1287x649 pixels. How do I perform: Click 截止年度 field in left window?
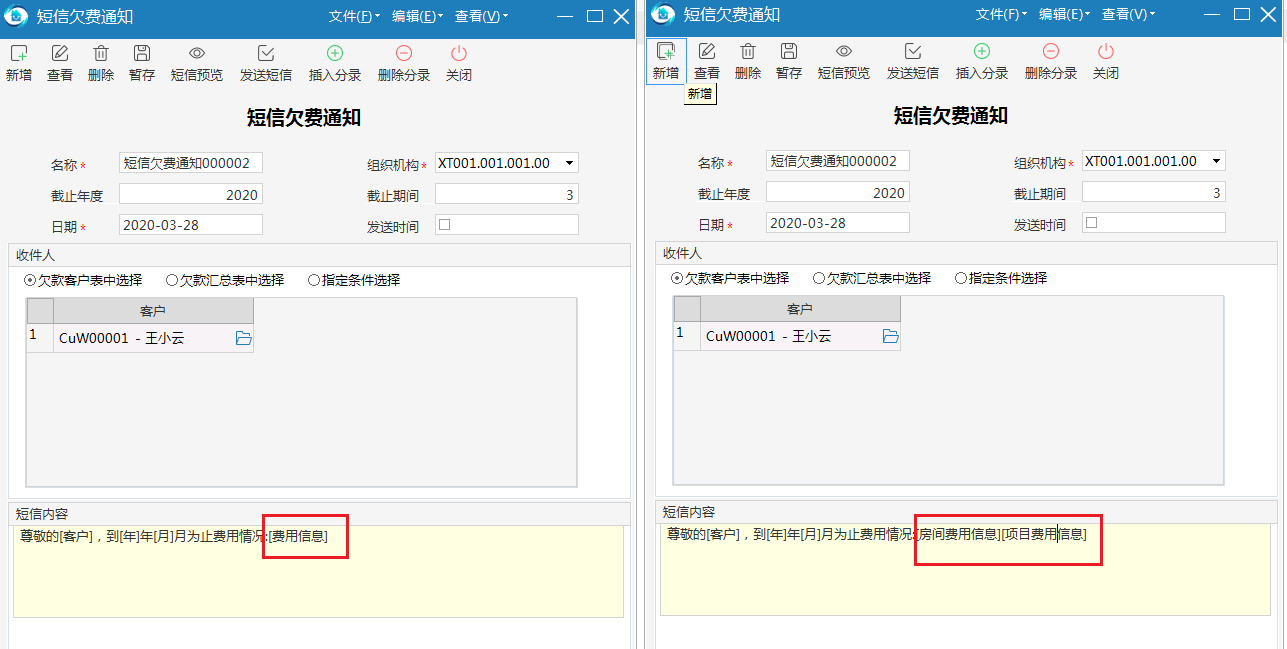pos(191,194)
